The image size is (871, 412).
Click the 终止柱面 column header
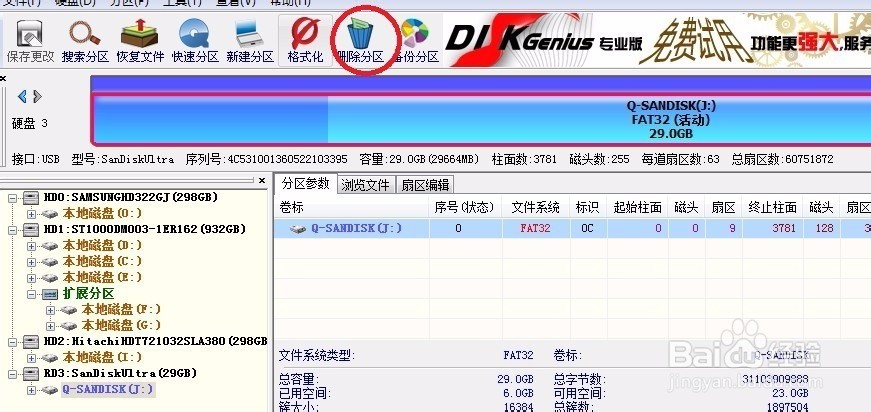coord(773,208)
